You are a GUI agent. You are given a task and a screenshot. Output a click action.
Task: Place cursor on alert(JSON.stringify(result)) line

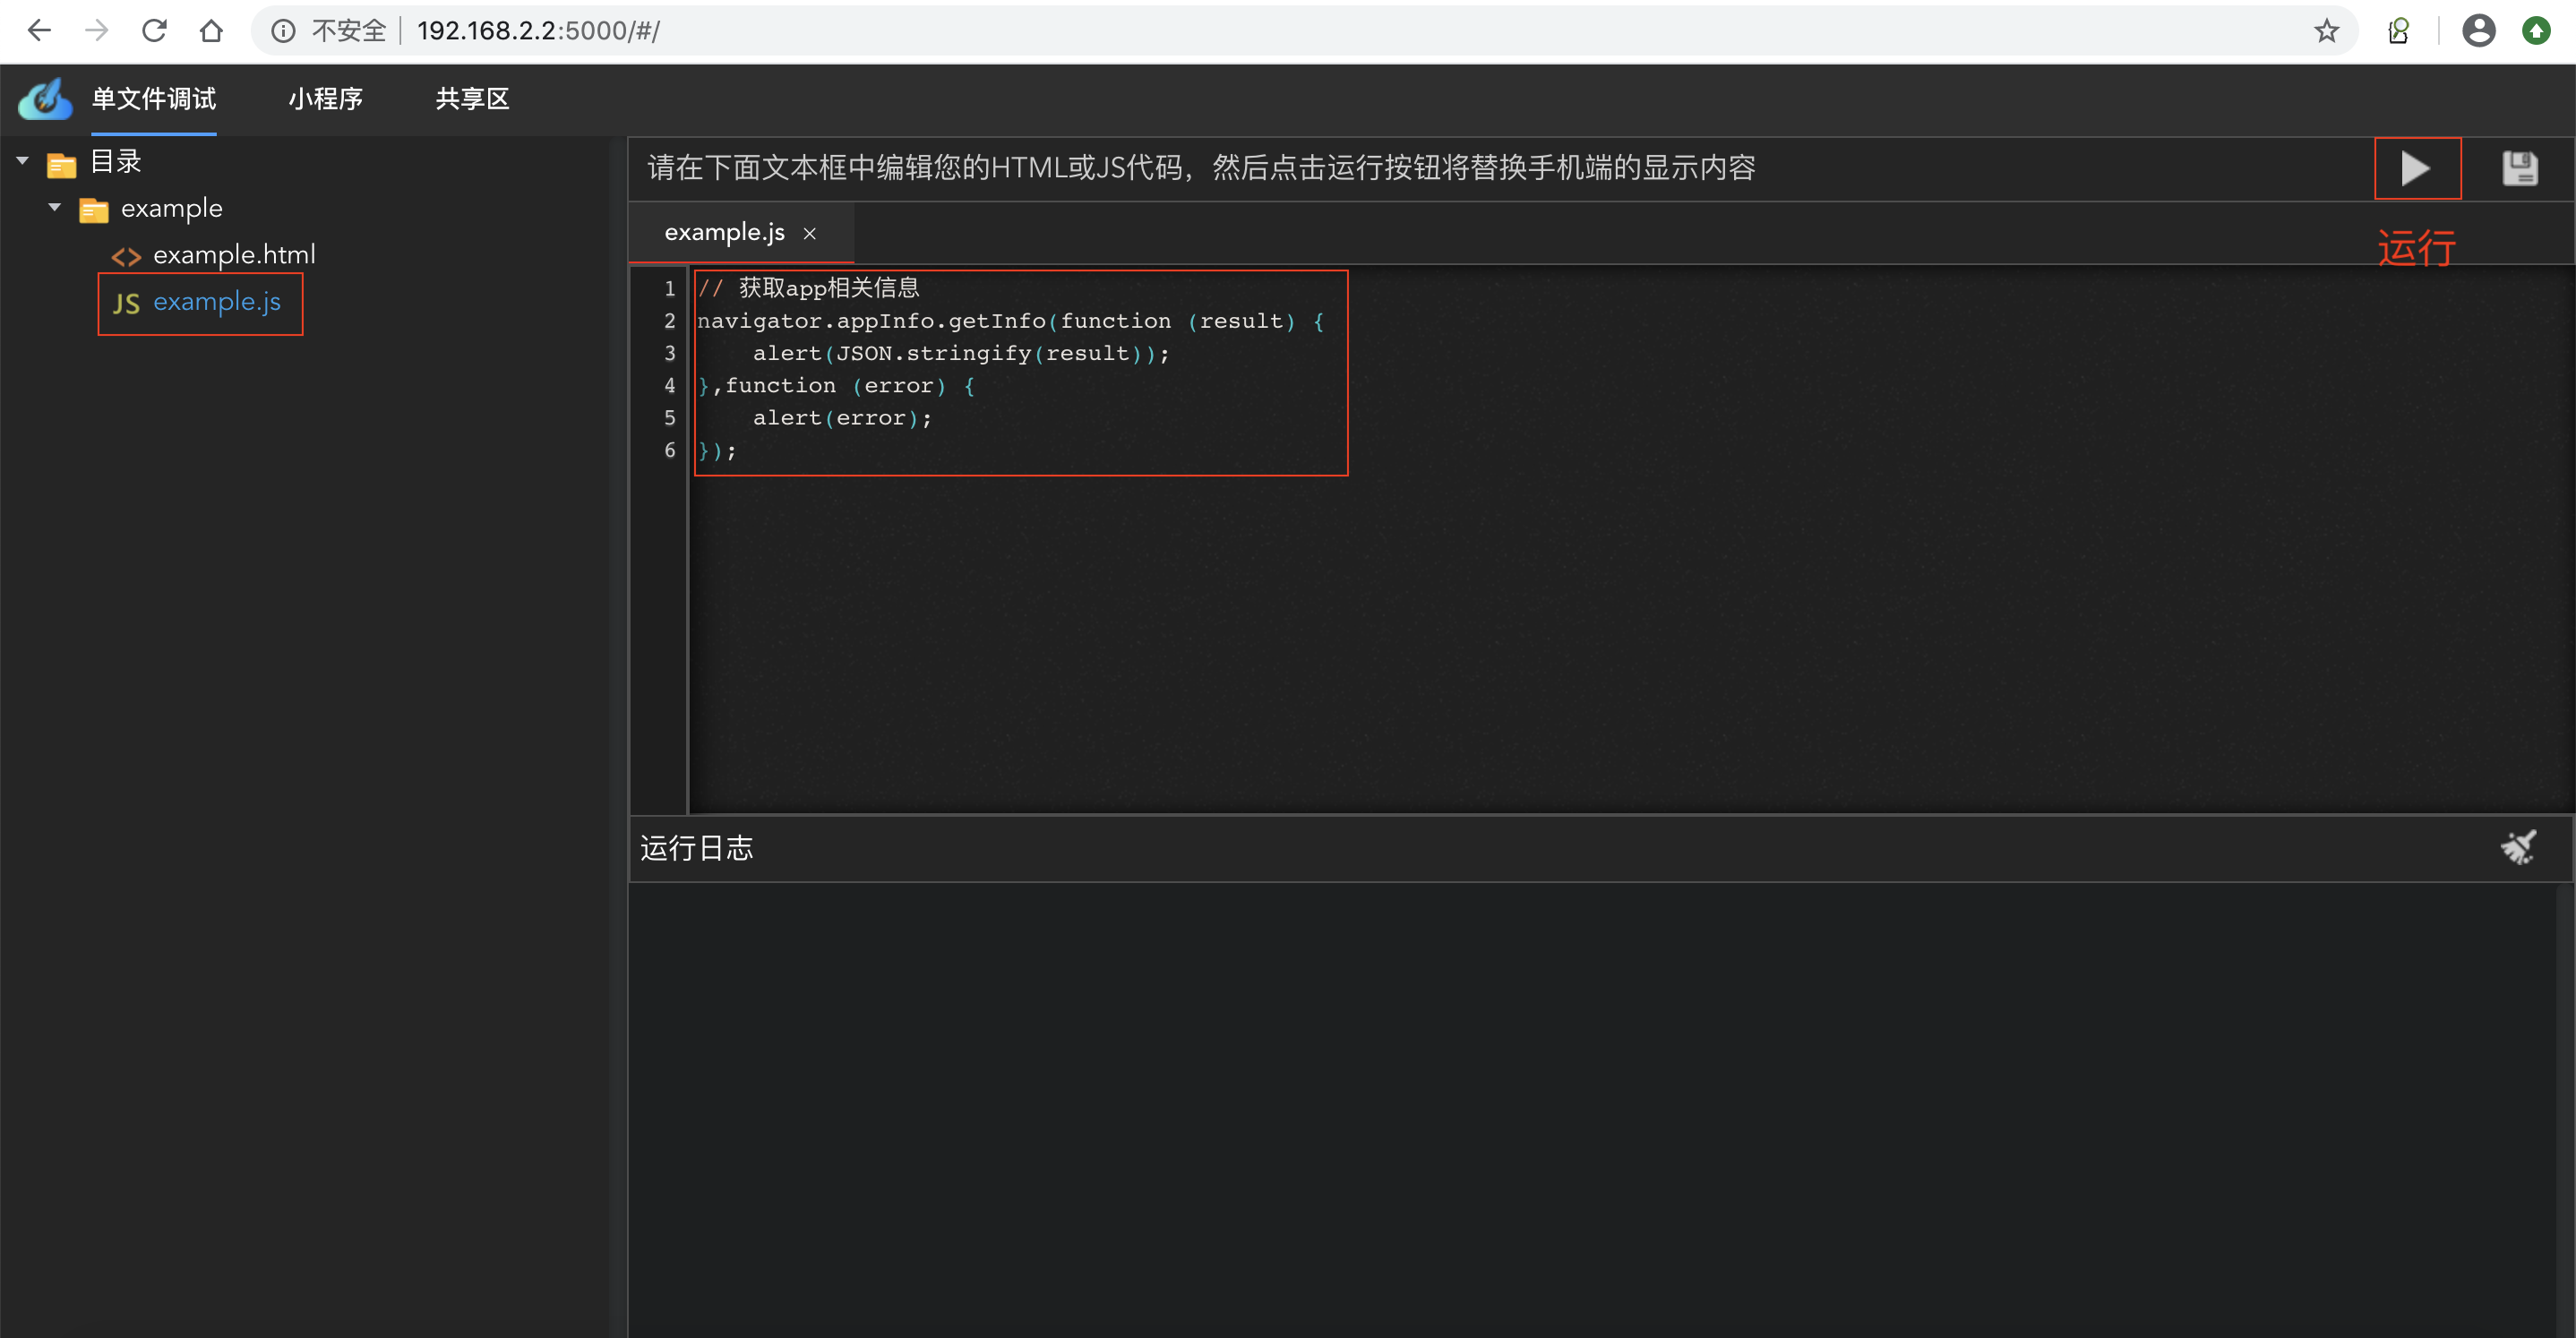coord(961,353)
